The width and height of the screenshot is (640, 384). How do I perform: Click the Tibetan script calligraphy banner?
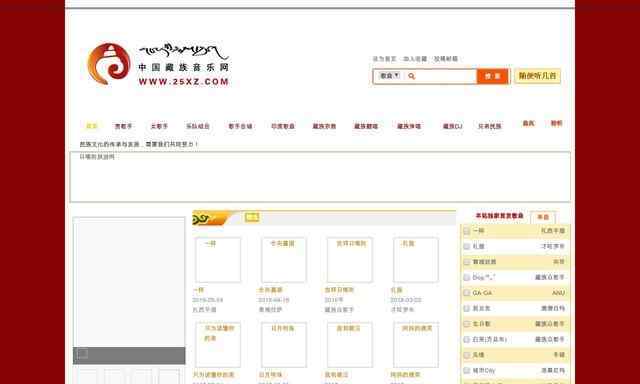pos(184,52)
